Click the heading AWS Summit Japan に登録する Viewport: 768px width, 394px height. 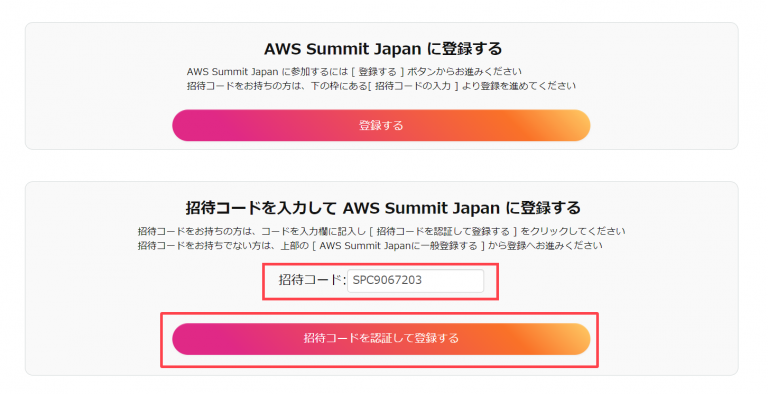tap(383, 49)
